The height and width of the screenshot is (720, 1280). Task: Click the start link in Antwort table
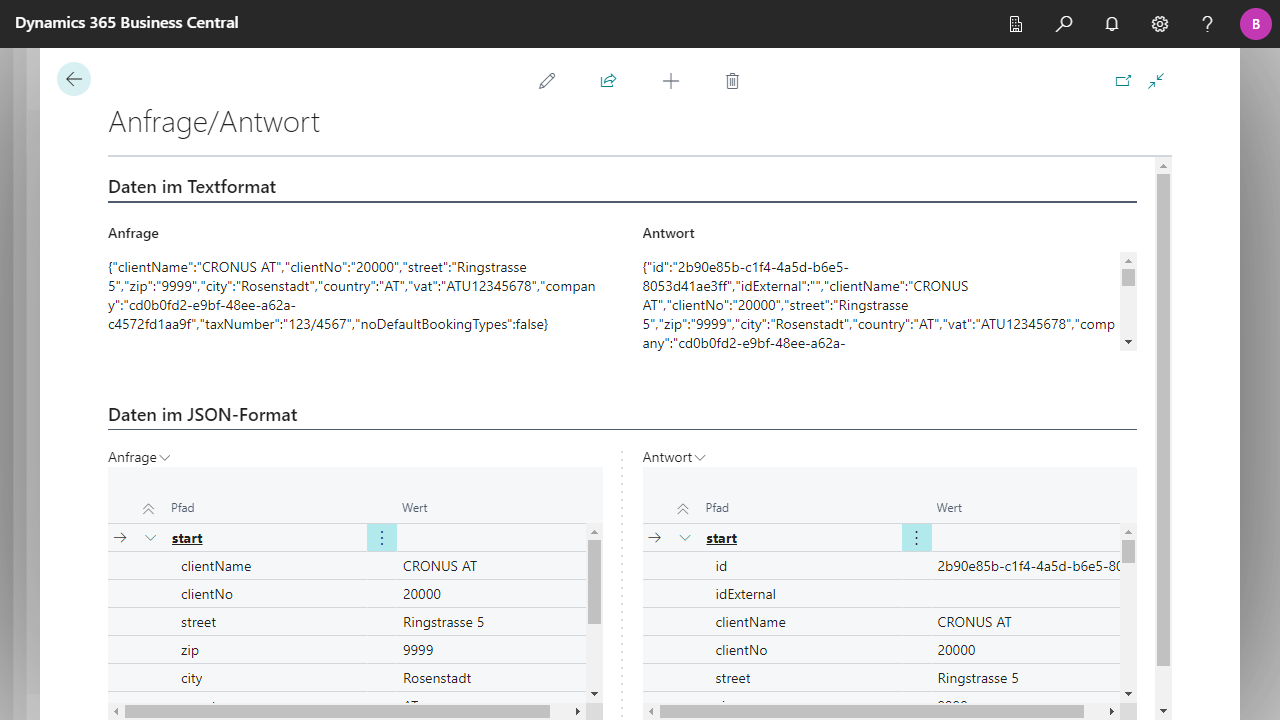[721, 538]
